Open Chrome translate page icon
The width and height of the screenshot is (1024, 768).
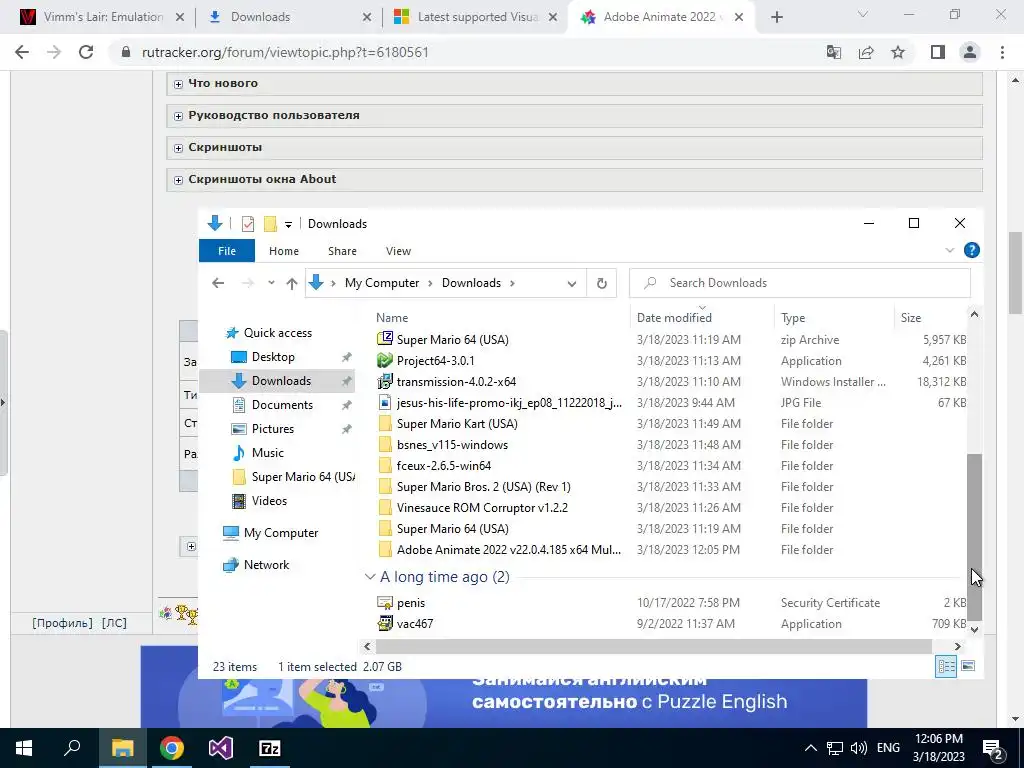833,52
